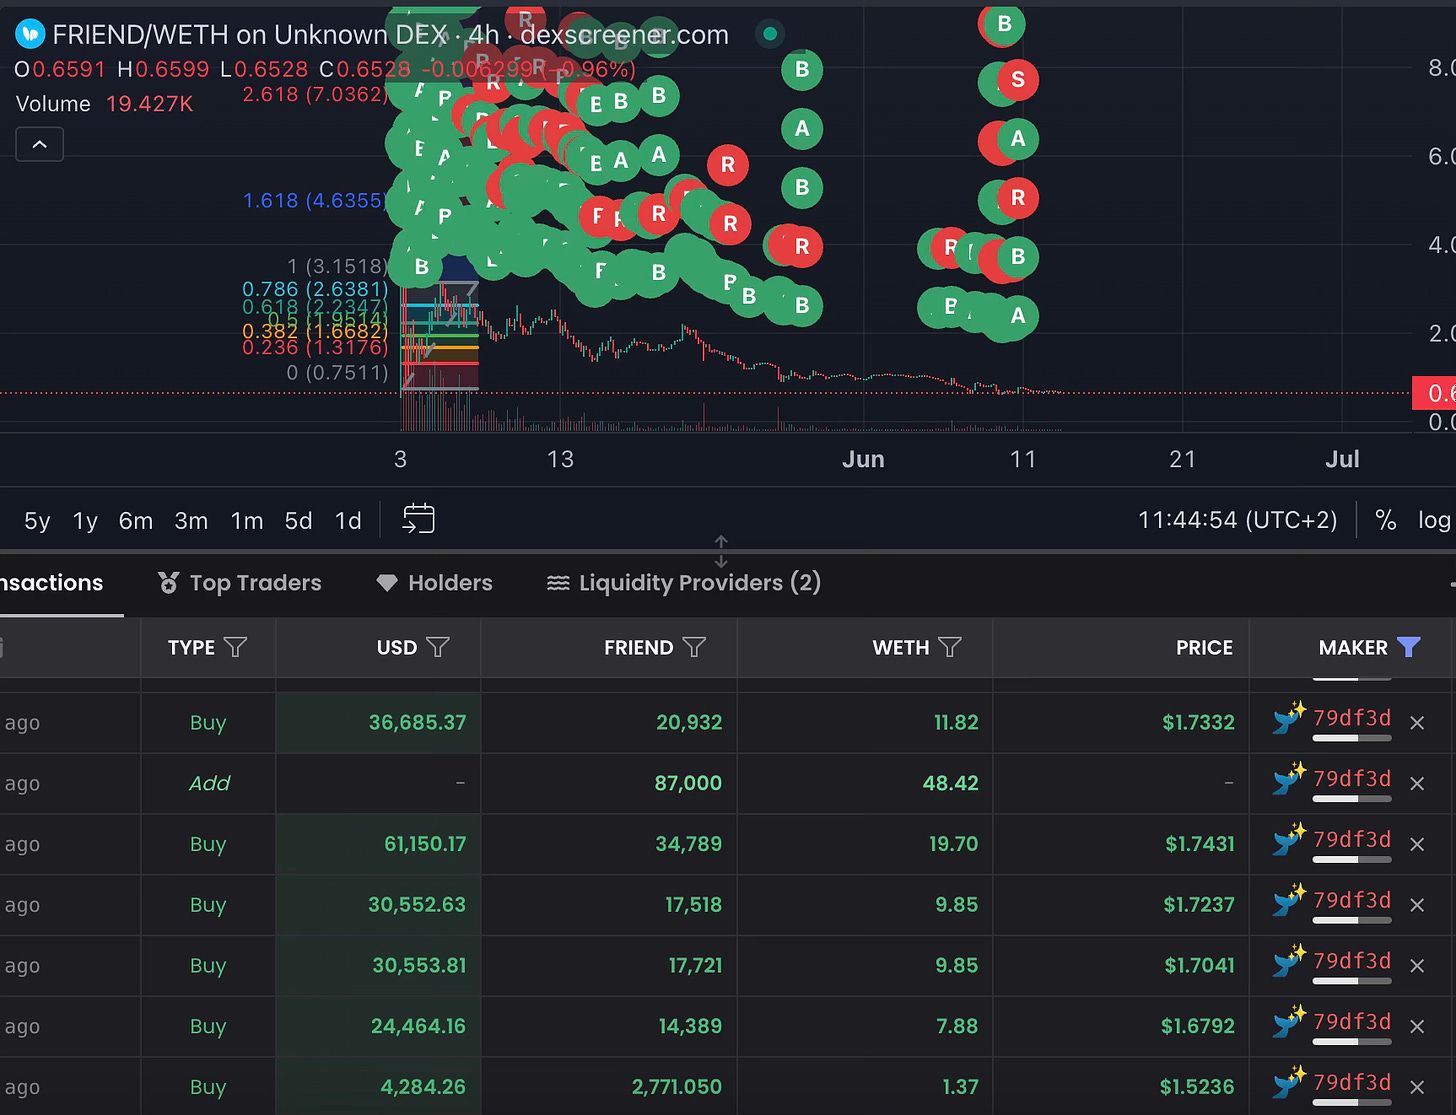Screen dimensions: 1456x1115
Task: Select the 1d time range
Action: [x=348, y=521]
